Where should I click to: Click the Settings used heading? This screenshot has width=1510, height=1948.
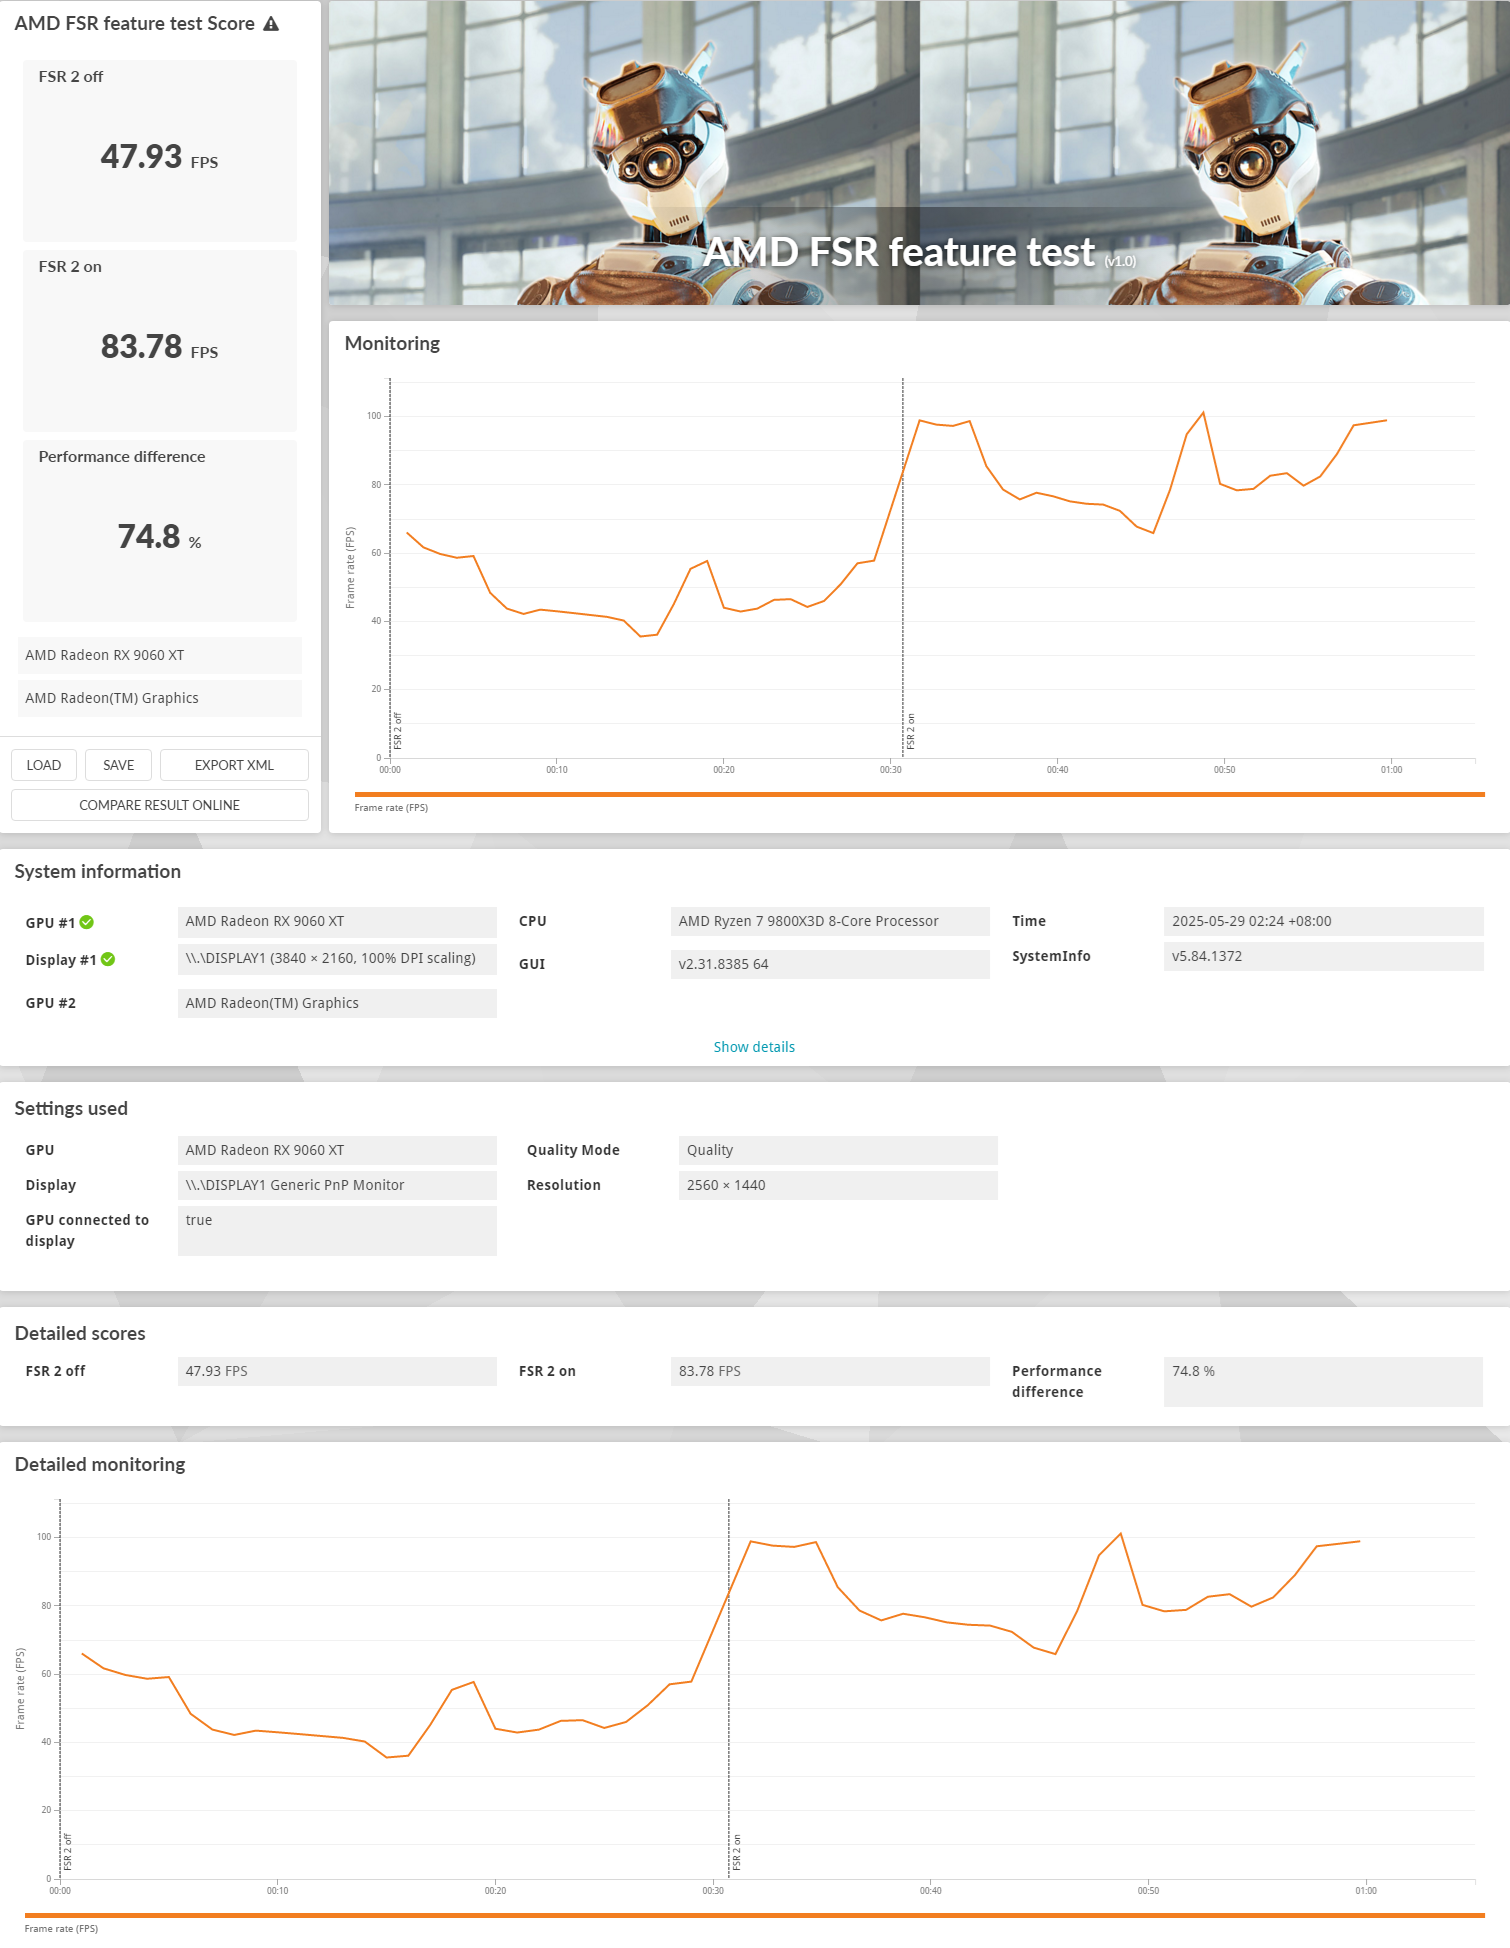click(71, 1109)
